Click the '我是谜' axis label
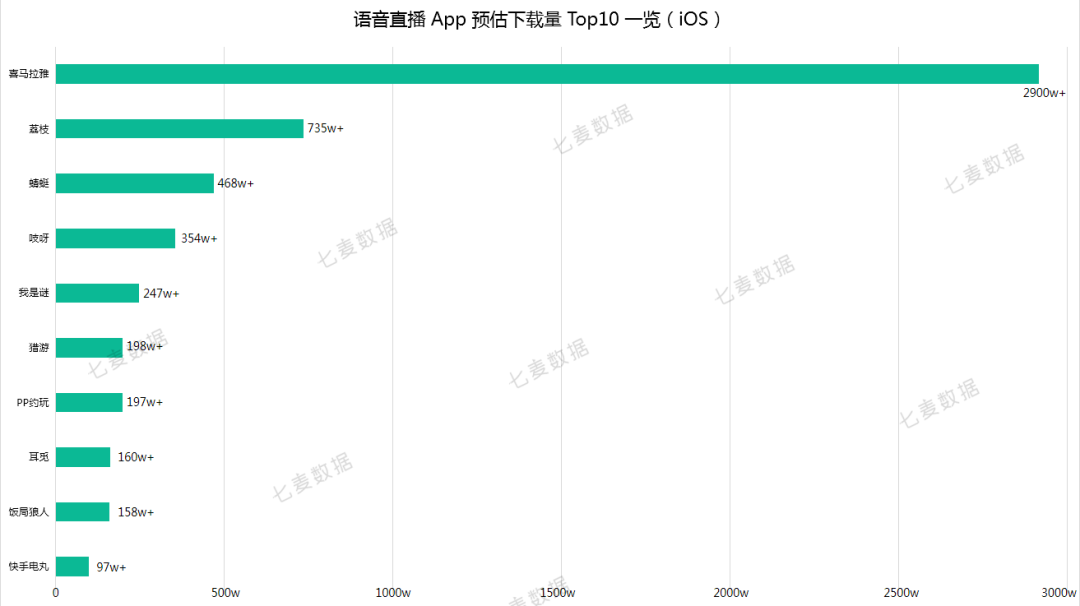The image size is (1080, 606). 34,293
